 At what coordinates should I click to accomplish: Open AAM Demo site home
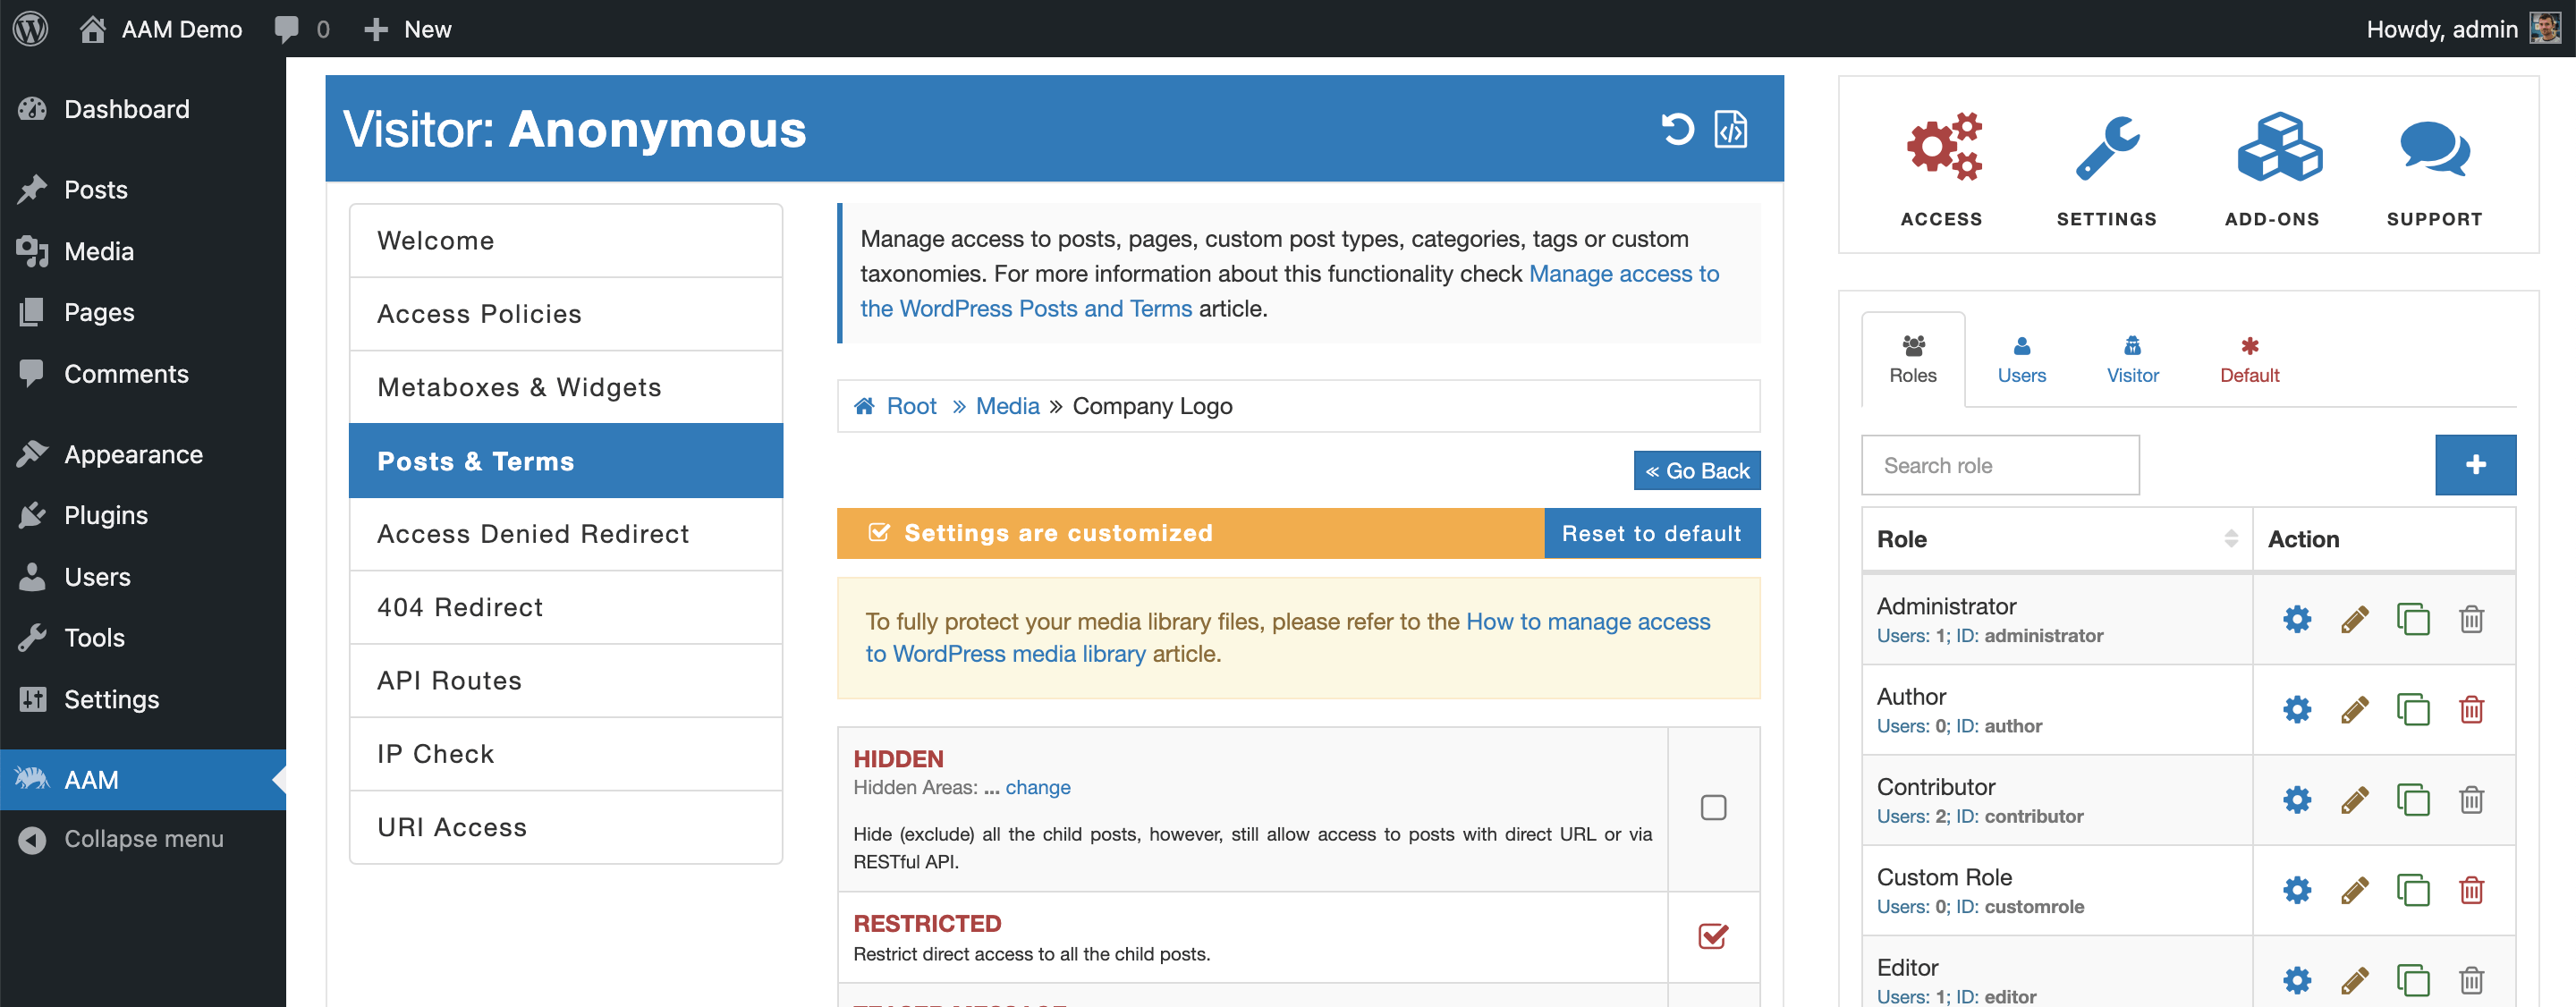point(161,29)
